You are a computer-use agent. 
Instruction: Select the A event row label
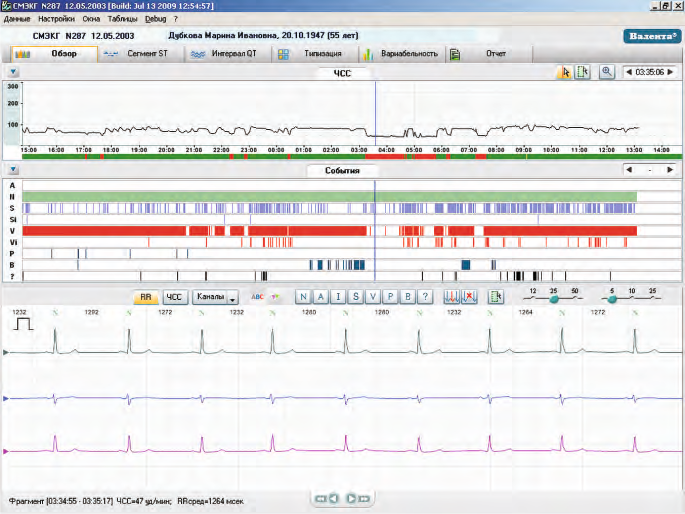pos(12,186)
